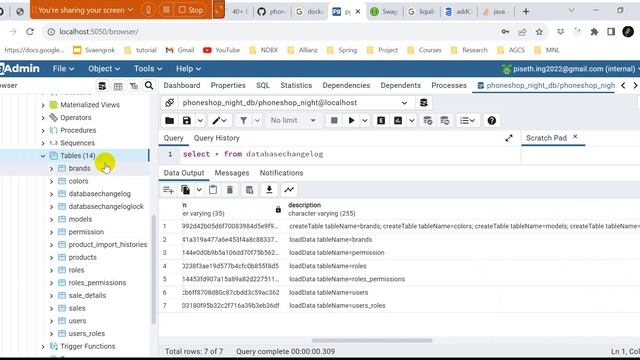Viewport: 640px width, 360px height.
Task: Open the Graph Visualiser line chart icon
Action: point(289,190)
